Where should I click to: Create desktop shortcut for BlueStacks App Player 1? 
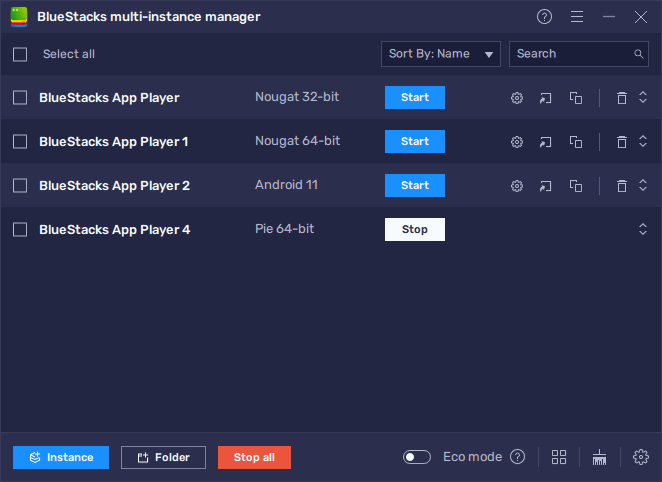point(546,142)
